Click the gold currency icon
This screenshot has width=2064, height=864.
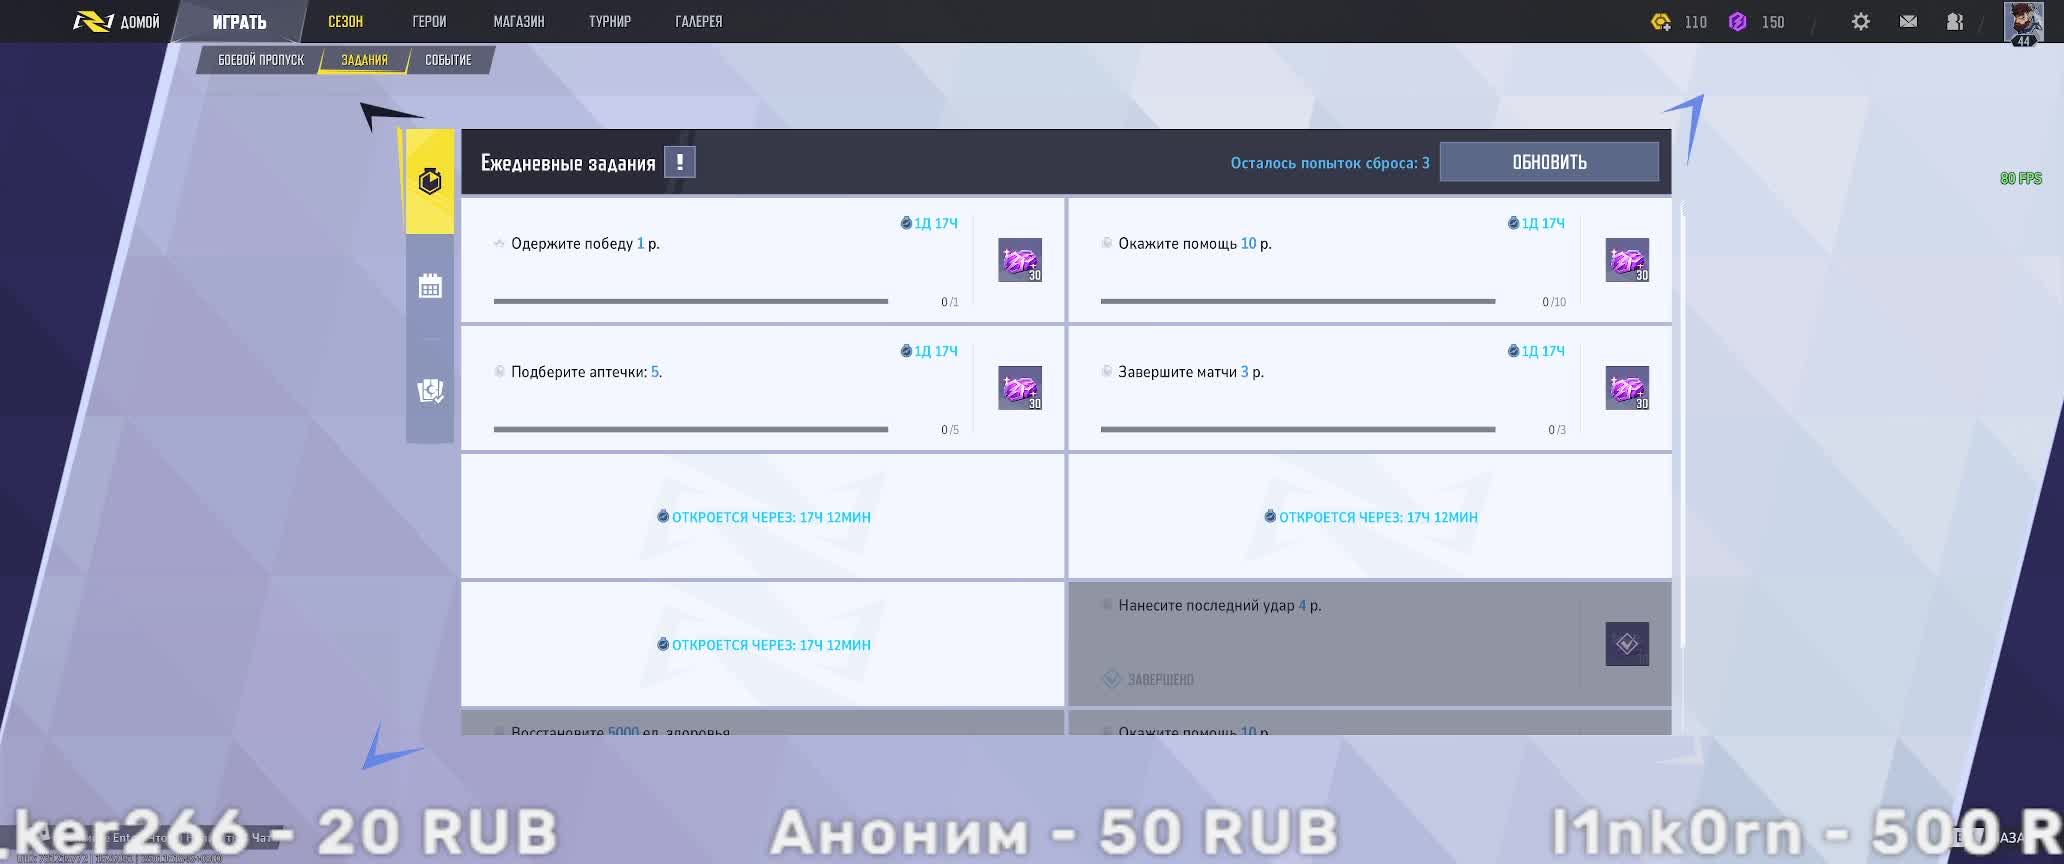(x=1661, y=21)
